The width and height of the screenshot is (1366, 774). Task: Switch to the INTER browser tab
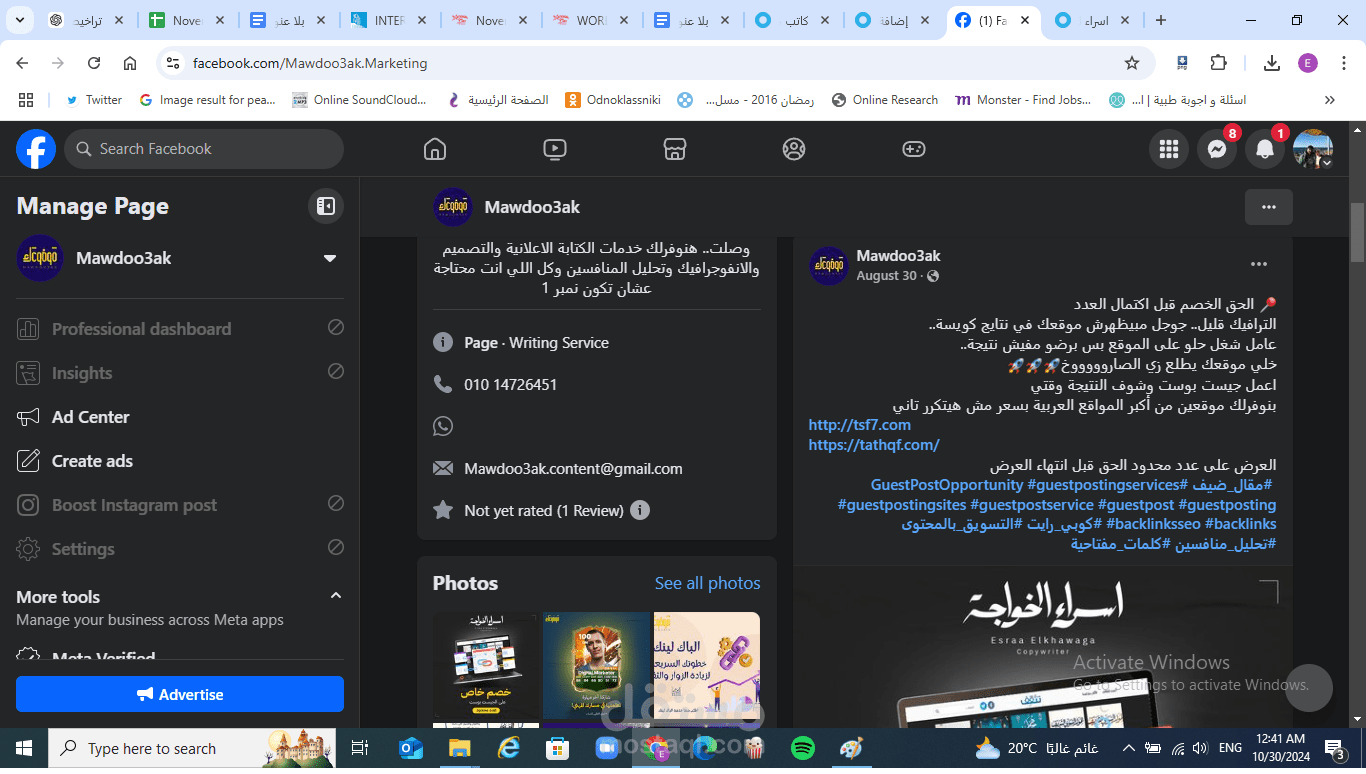(391, 20)
